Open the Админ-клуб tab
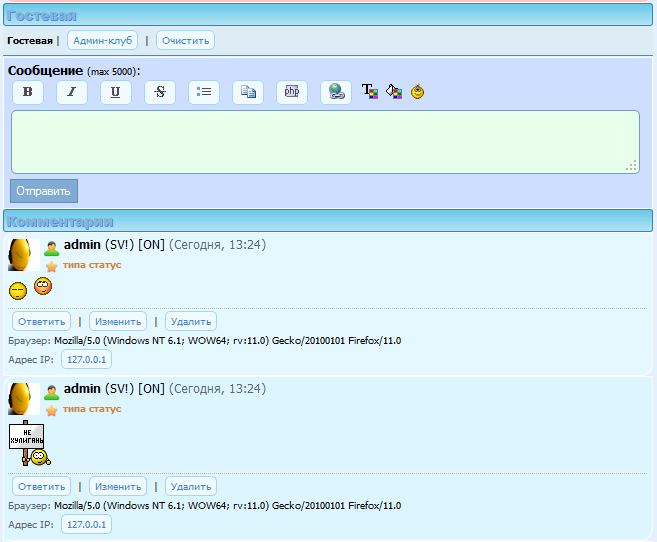The height and width of the screenshot is (542, 657). (x=103, y=40)
